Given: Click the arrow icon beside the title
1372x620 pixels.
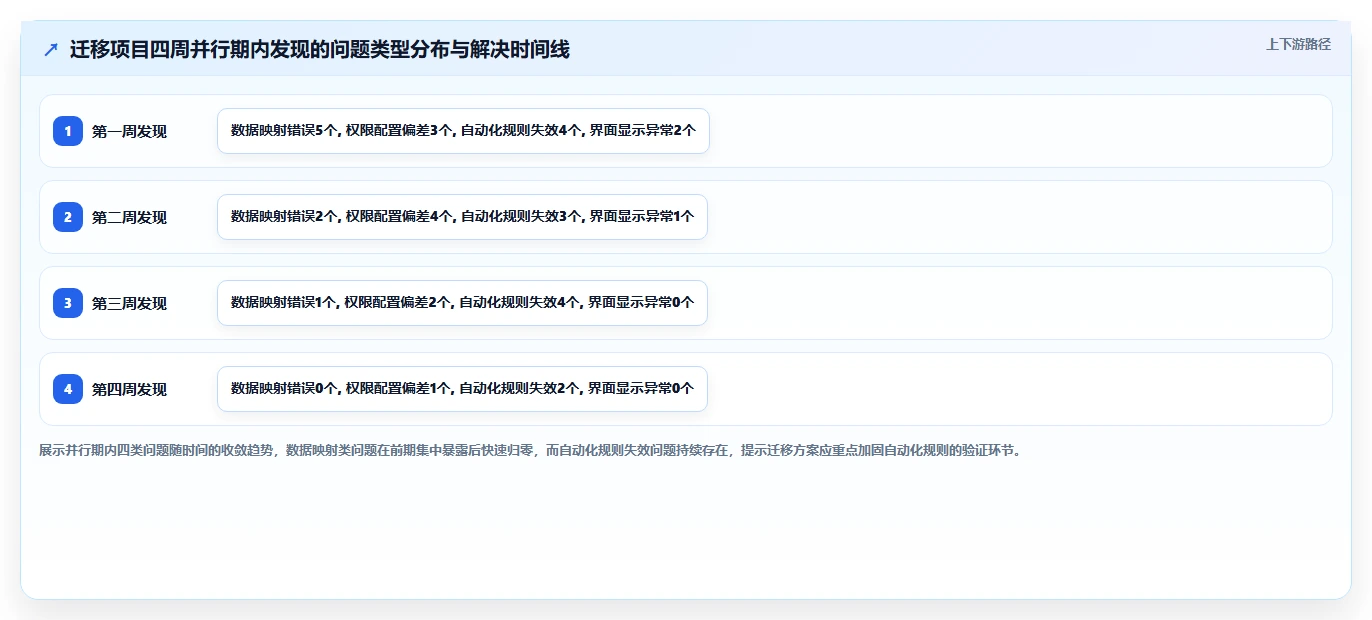Looking at the screenshot, I should click(x=51, y=50).
